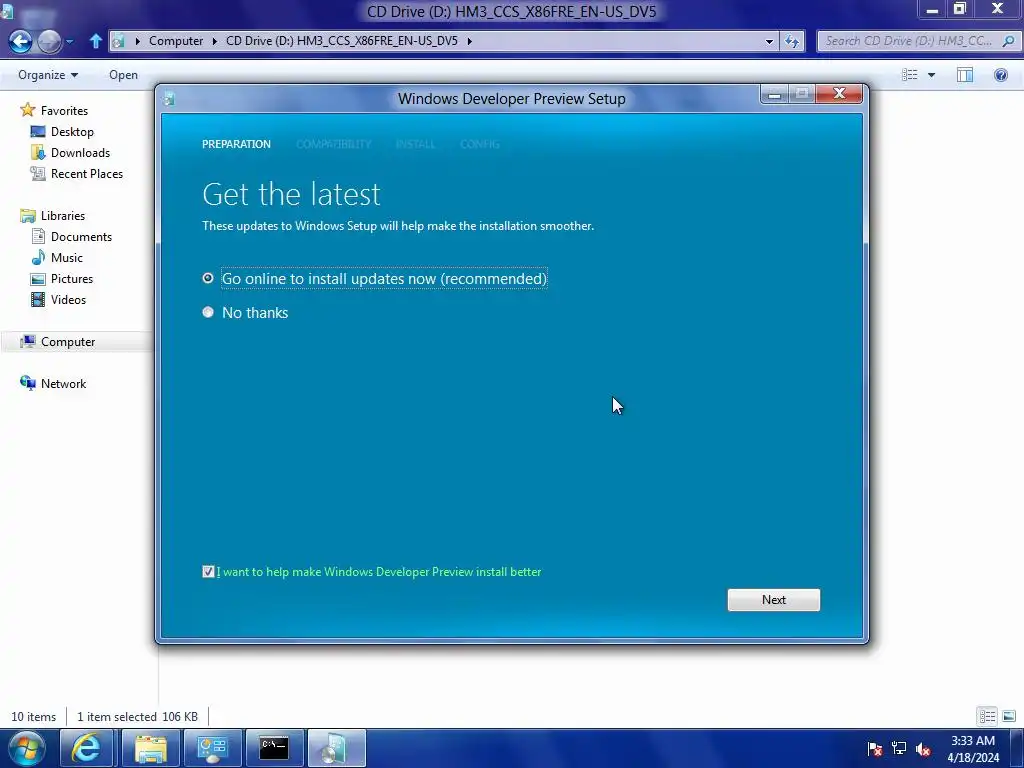Open Explorer Help question mark icon

click(1000, 75)
